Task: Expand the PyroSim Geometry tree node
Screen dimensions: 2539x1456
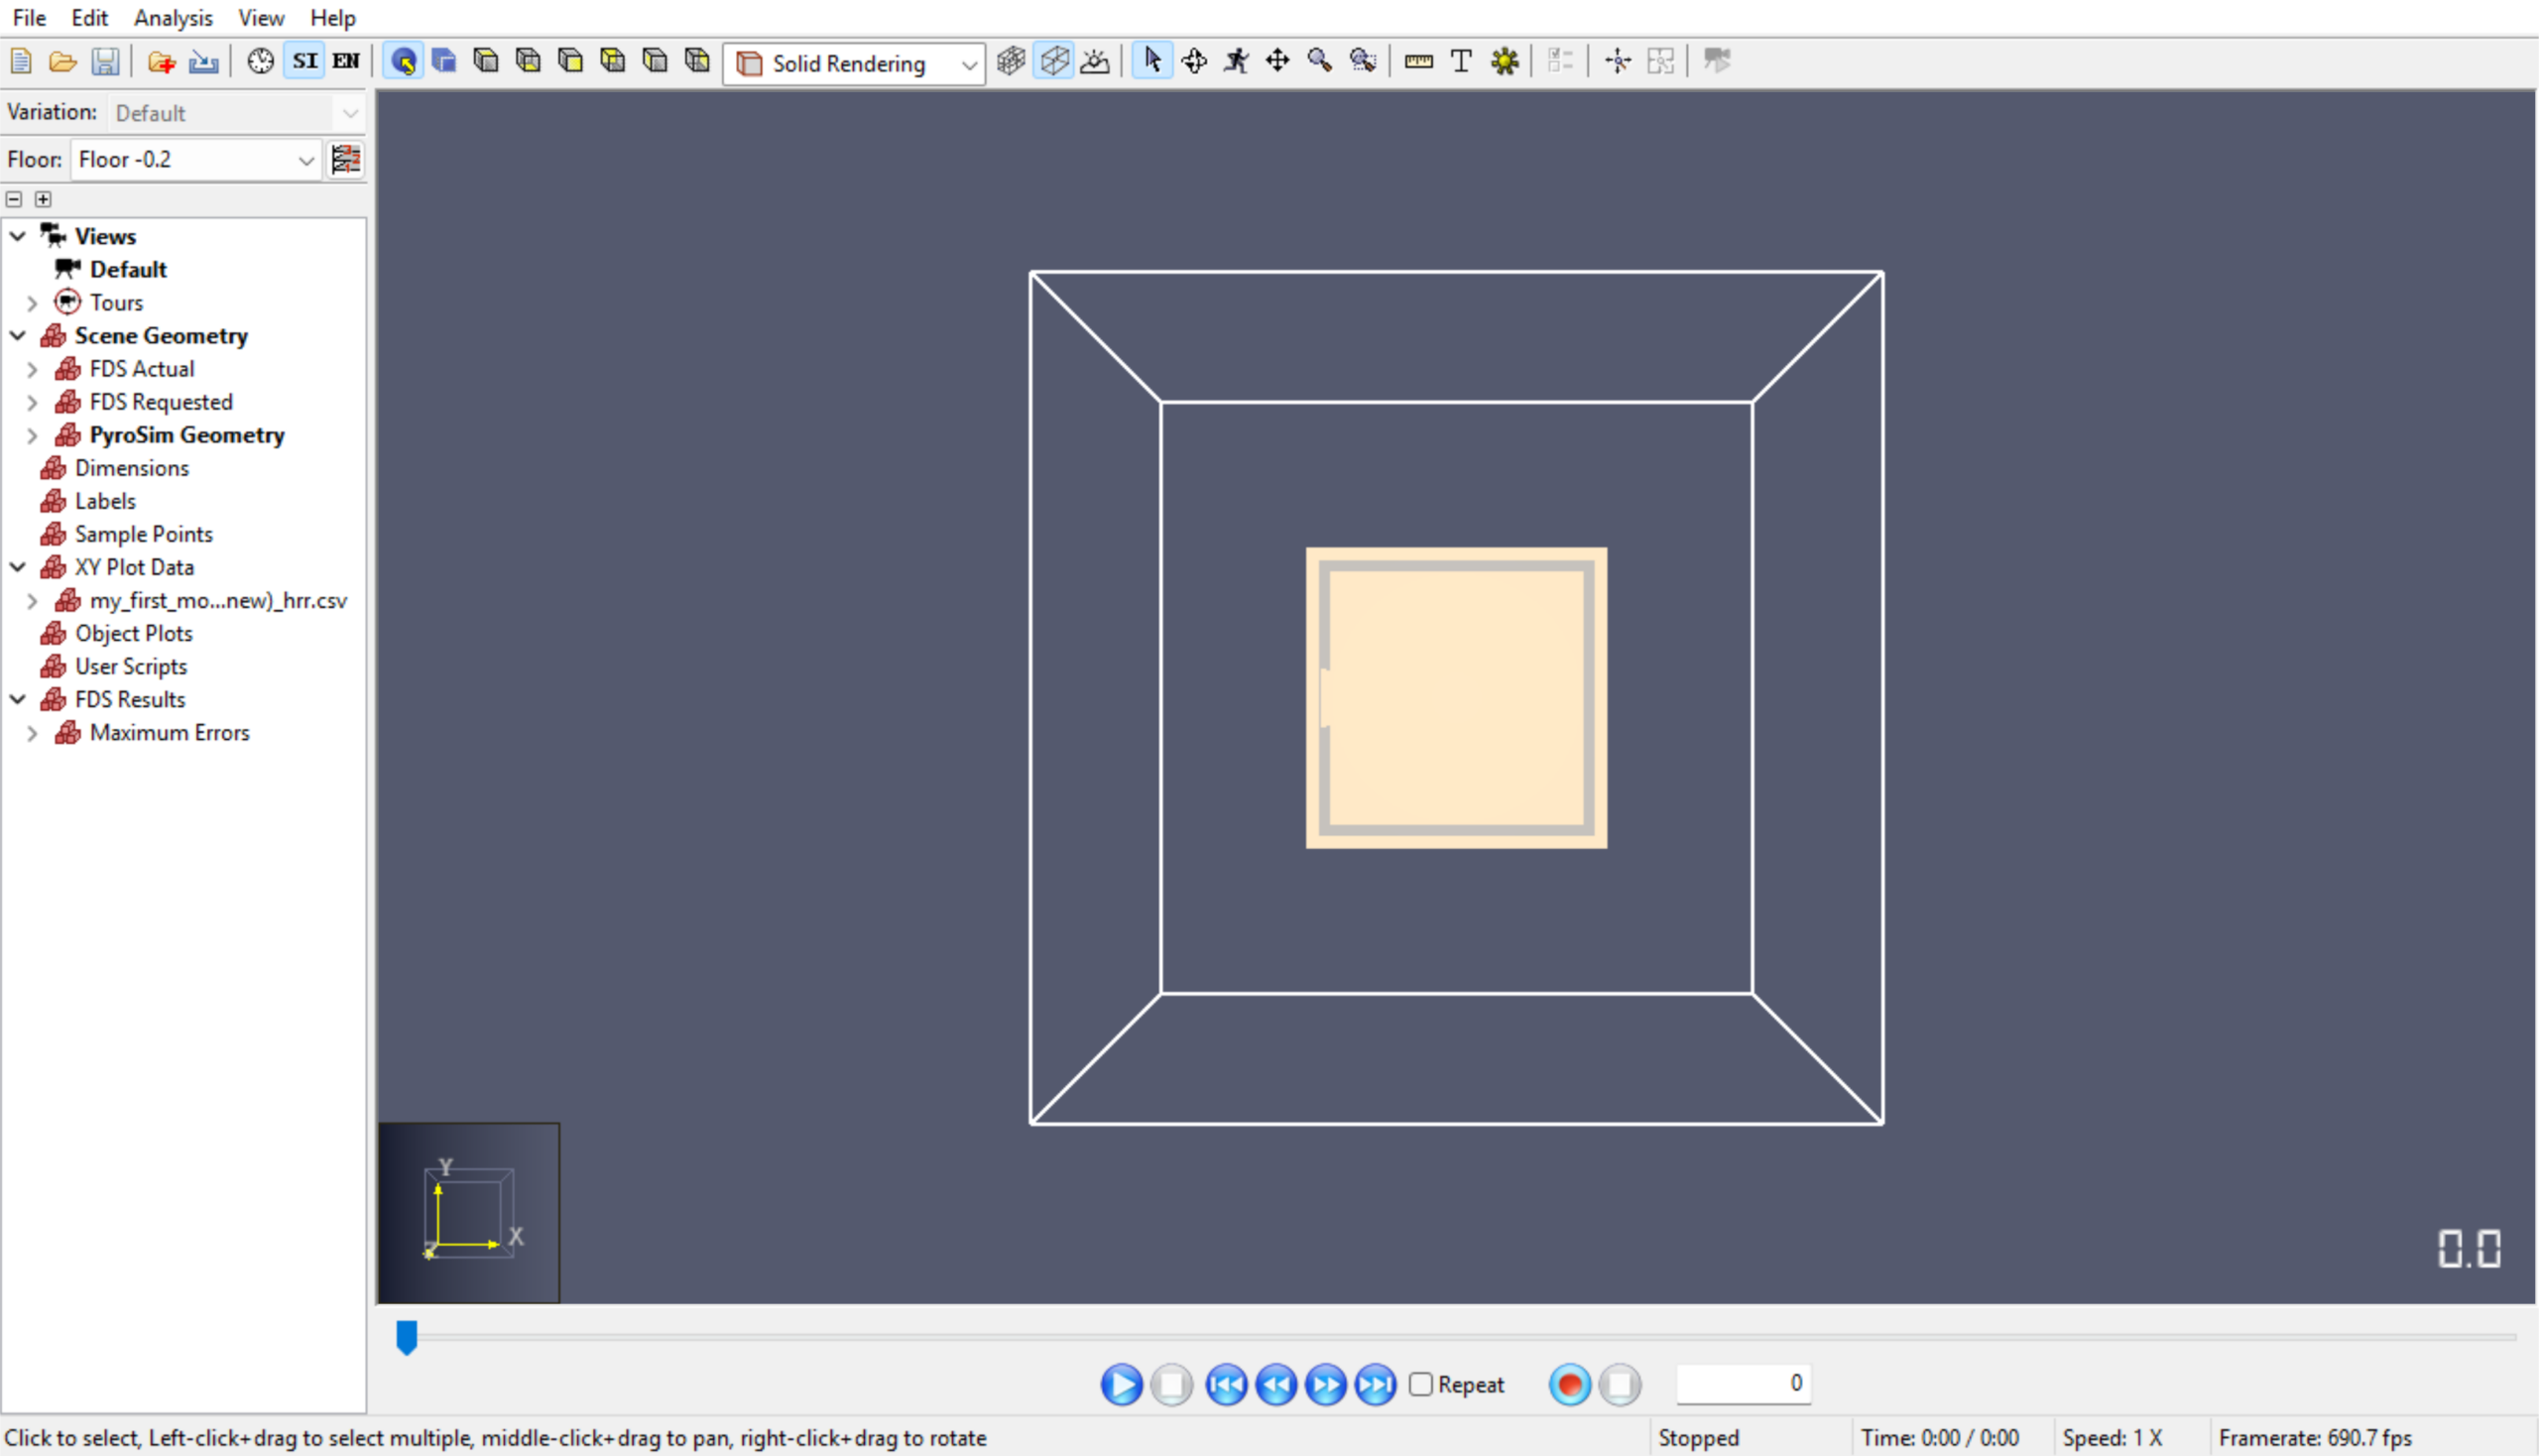Action: point(32,436)
